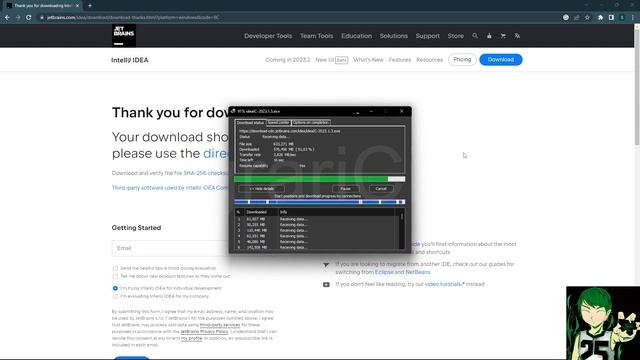Image resolution: width=640 pixels, height=360 pixels.
Task: Check 'Send me helpful tips' checkbox
Action: 115,268
